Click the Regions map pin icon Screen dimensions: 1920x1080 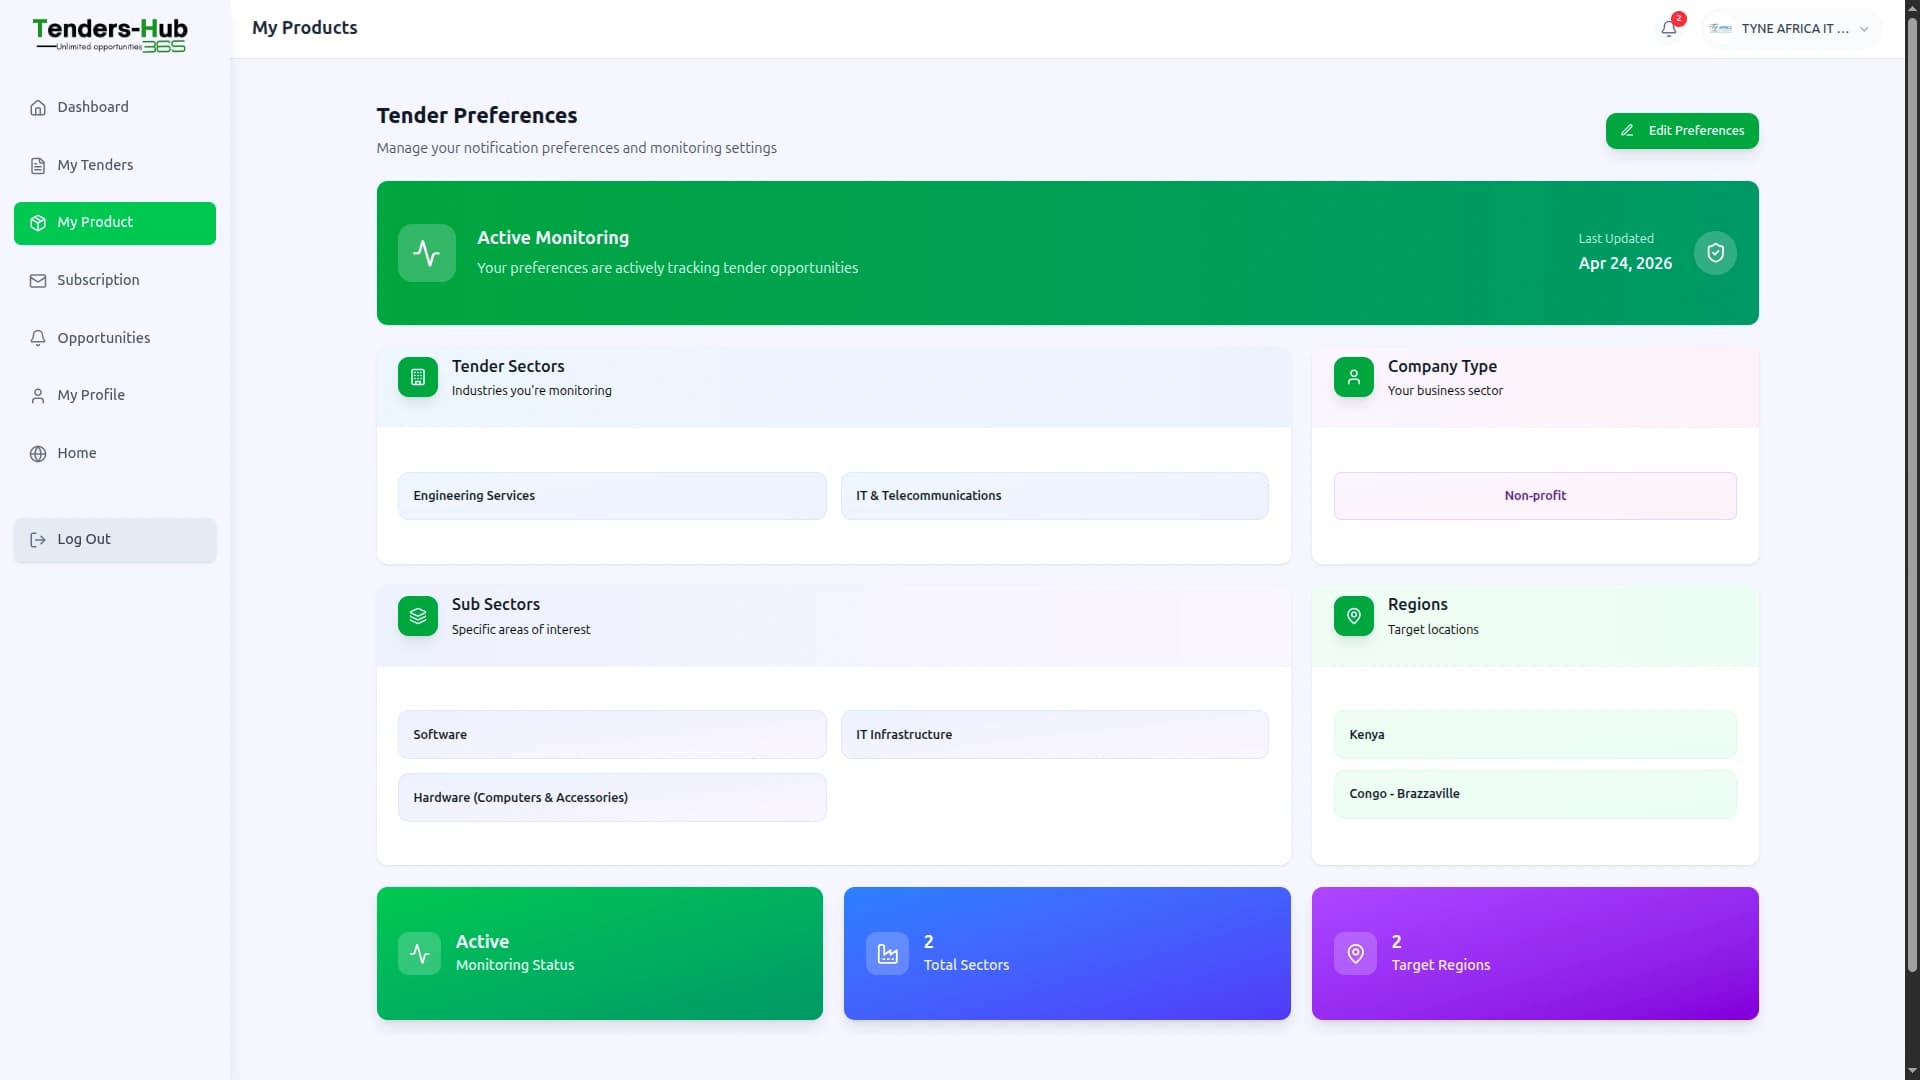[1354, 616]
